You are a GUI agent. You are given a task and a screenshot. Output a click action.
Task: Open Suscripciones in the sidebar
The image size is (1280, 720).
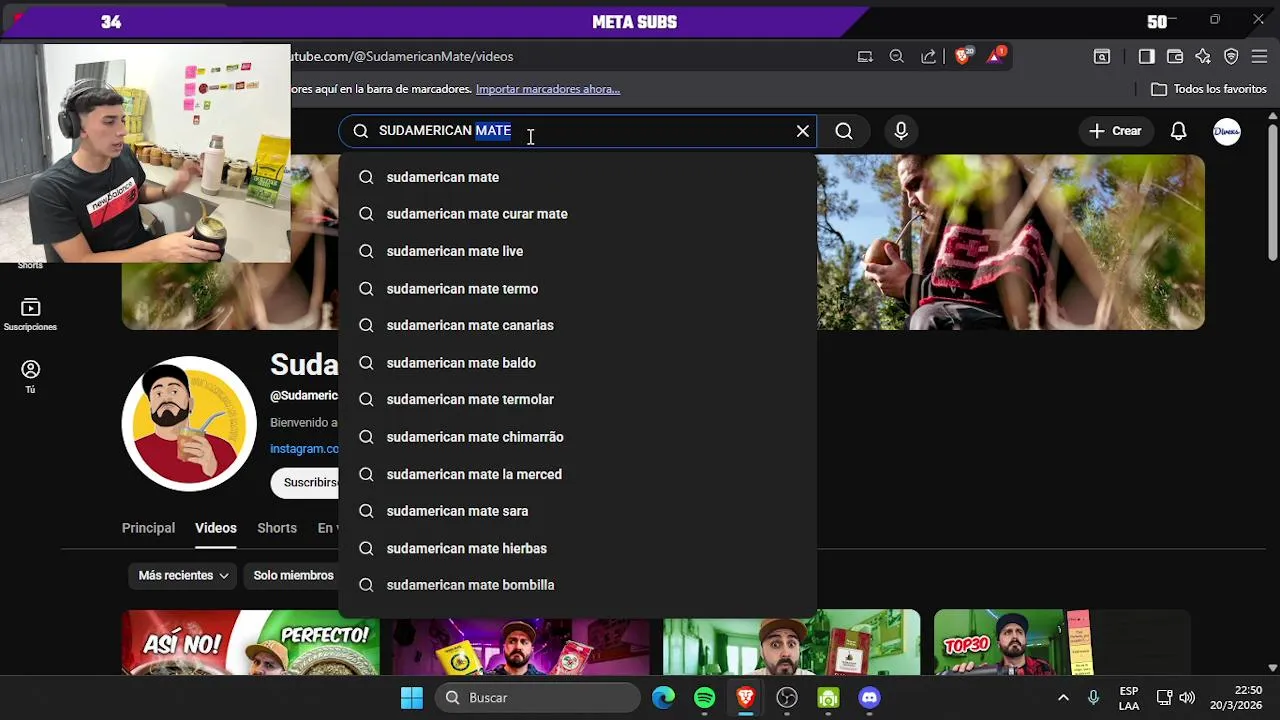30,314
